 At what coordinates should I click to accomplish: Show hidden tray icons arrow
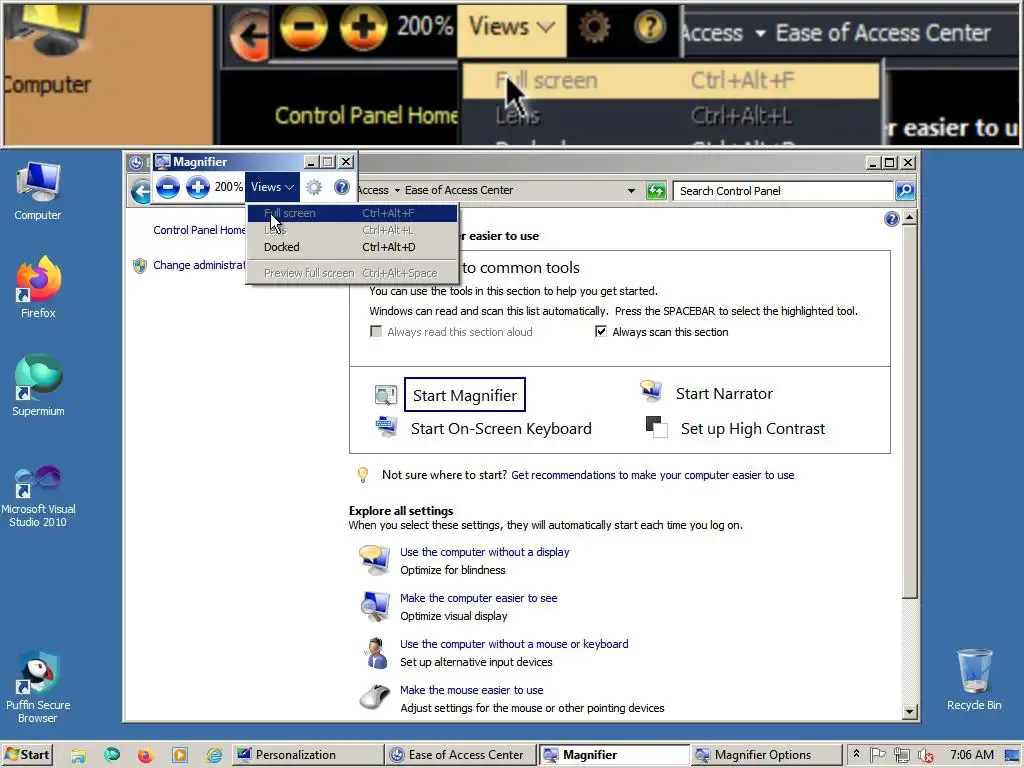tap(856, 754)
